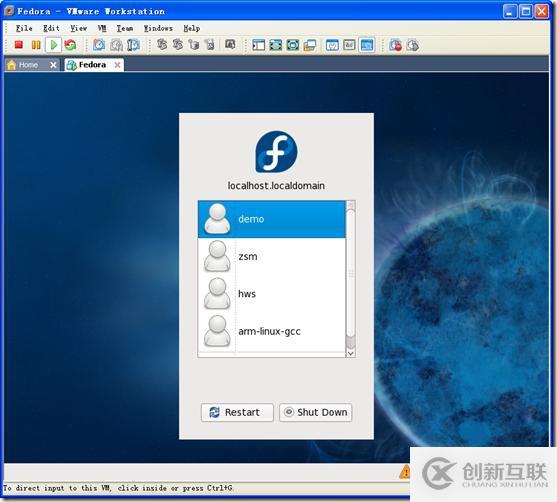Click the grayed Replay icon at toolbar end
This screenshot has height=502, width=557.
click(x=412, y=45)
